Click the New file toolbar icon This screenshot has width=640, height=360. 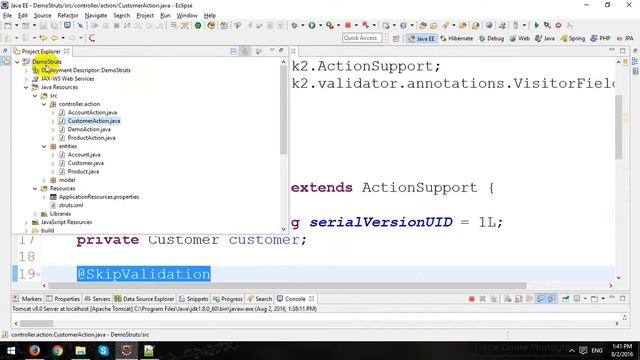point(8,25)
